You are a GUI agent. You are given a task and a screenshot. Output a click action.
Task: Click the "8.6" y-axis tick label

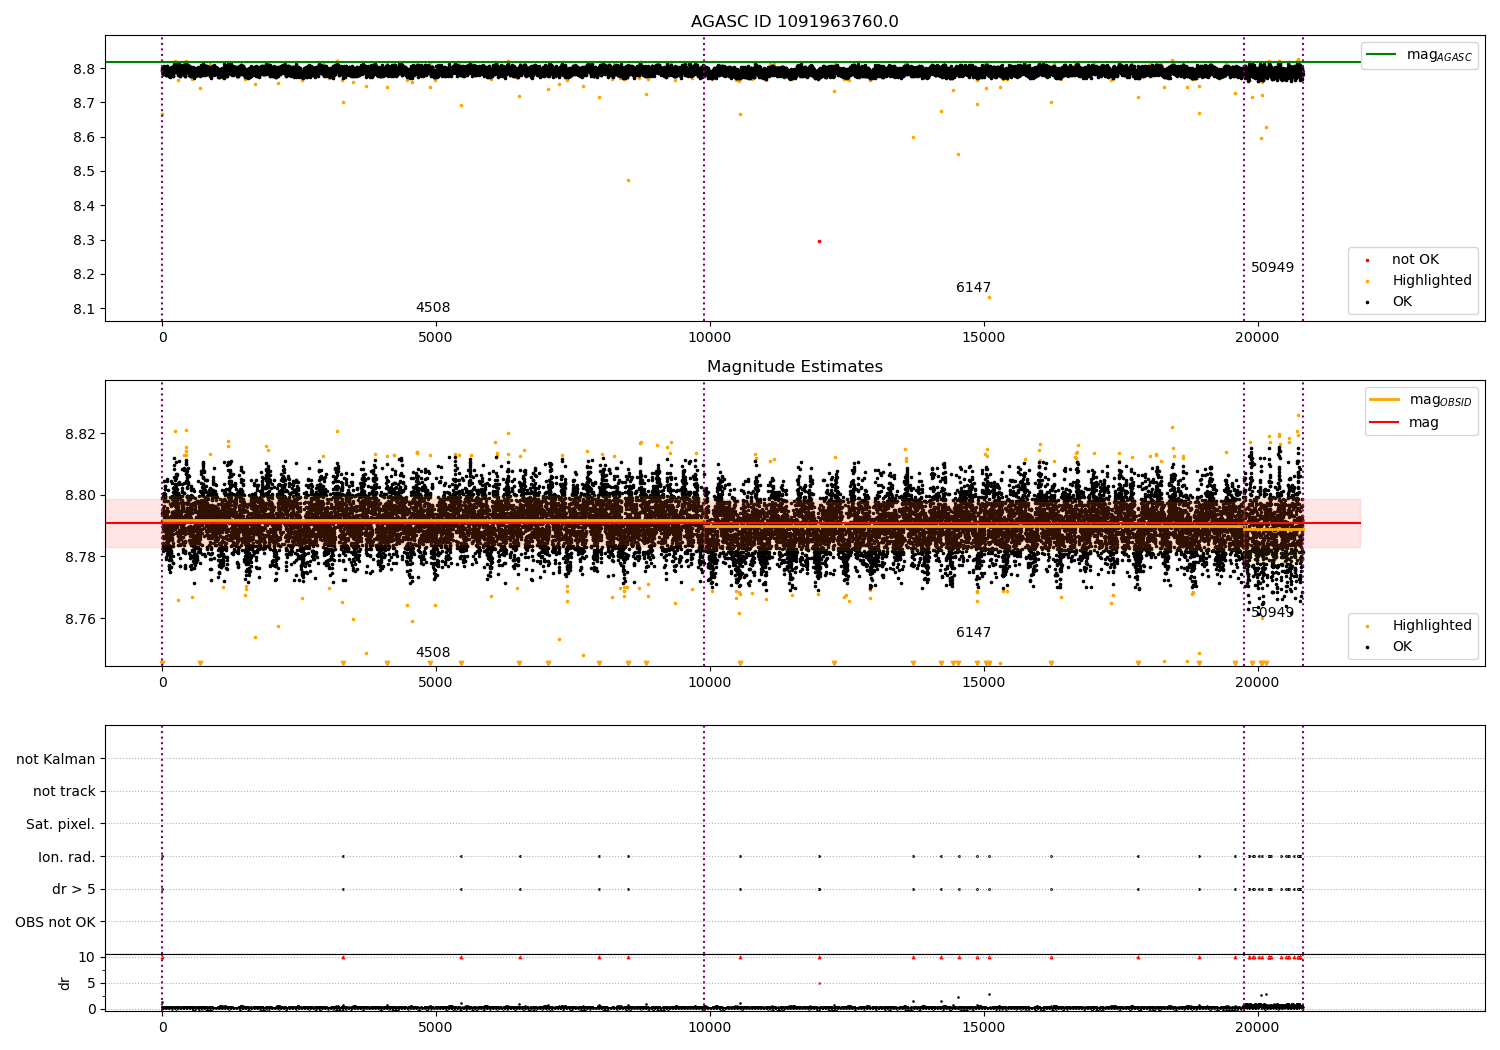pyautogui.click(x=84, y=137)
